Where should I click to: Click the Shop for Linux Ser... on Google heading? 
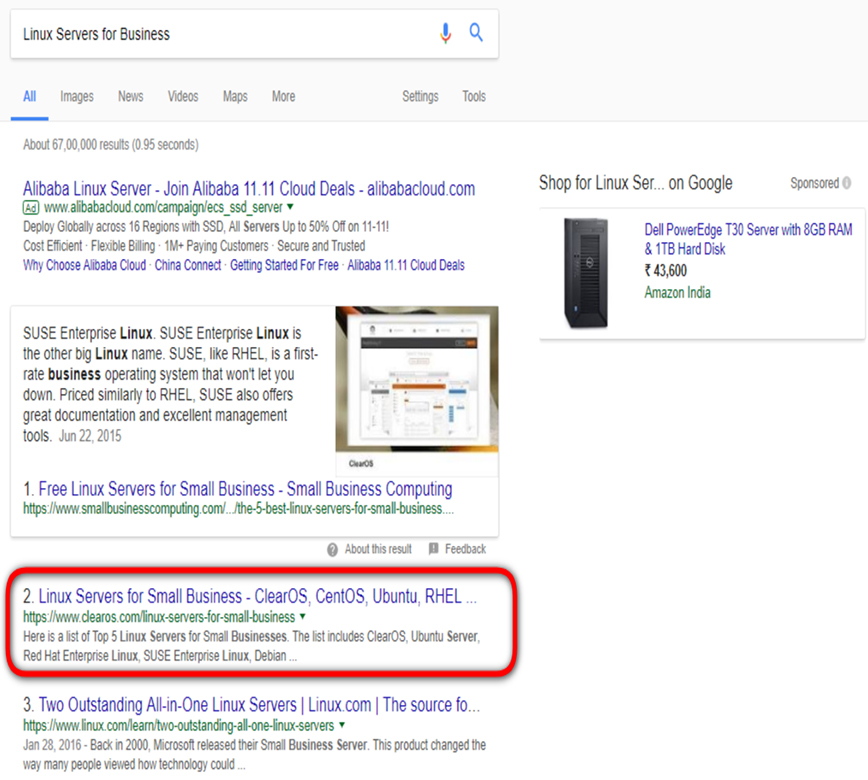pyautogui.click(x=636, y=183)
